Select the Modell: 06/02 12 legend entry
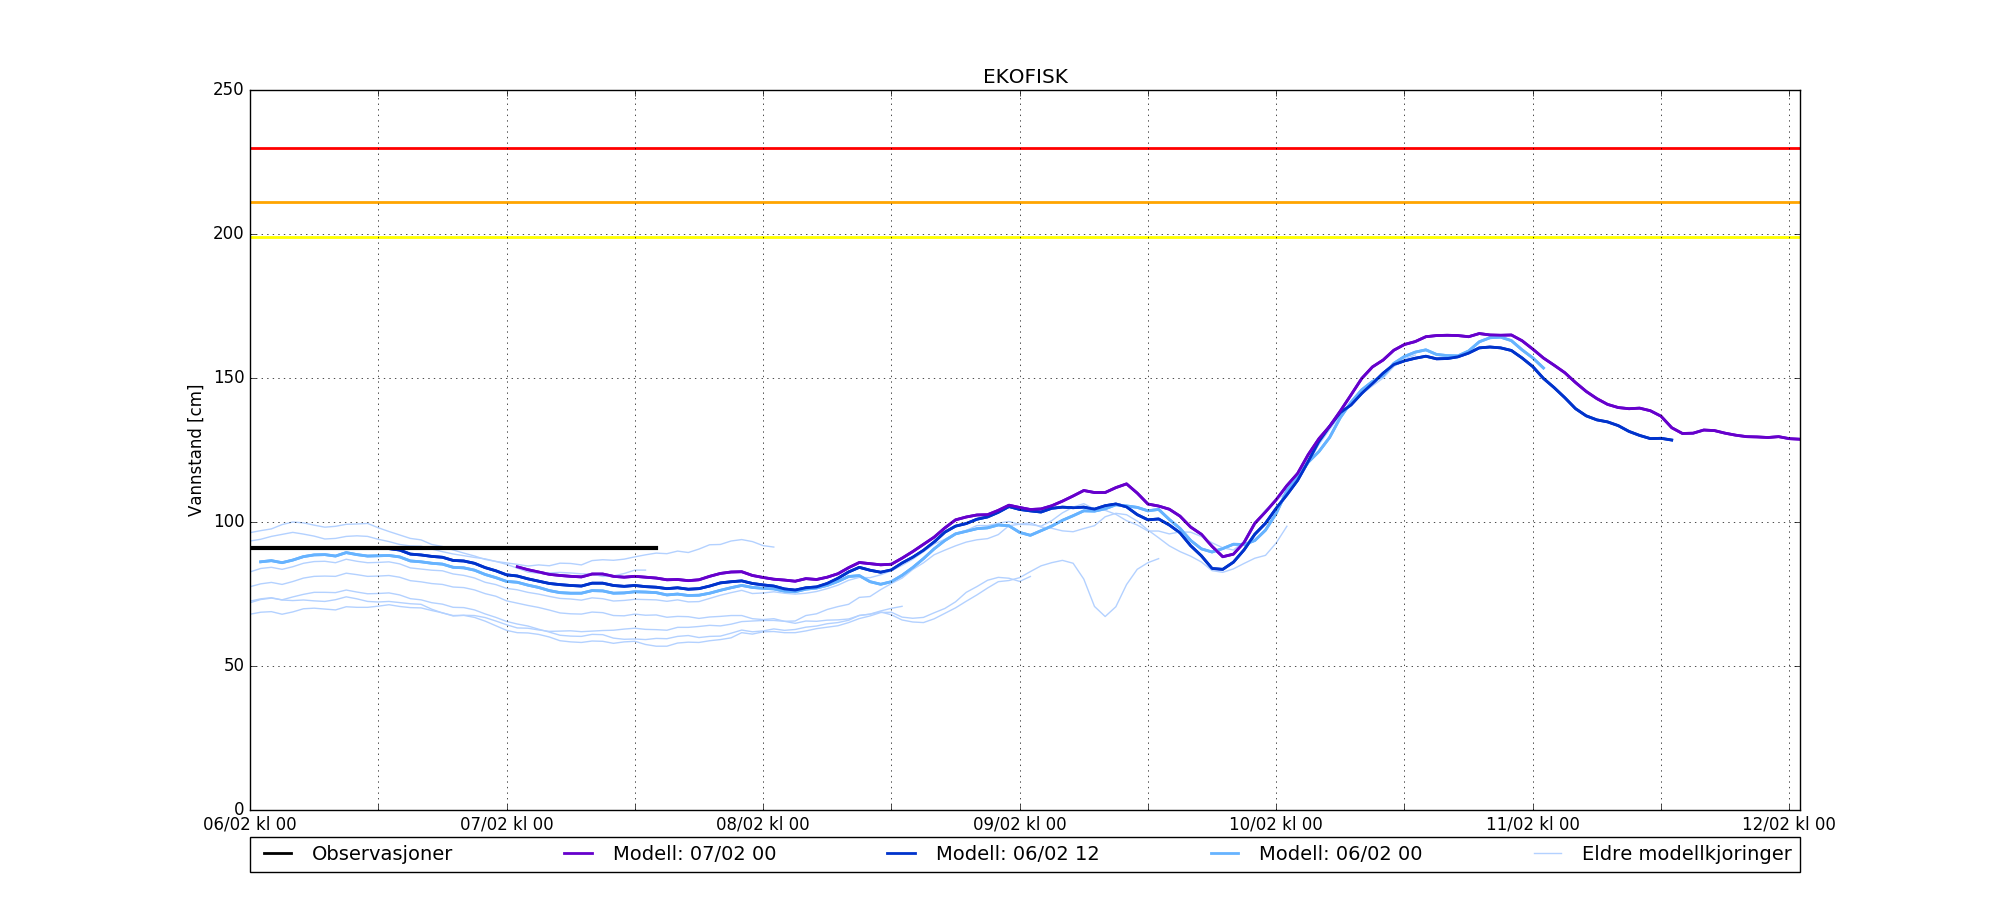The width and height of the screenshot is (2000, 900). 1017,854
